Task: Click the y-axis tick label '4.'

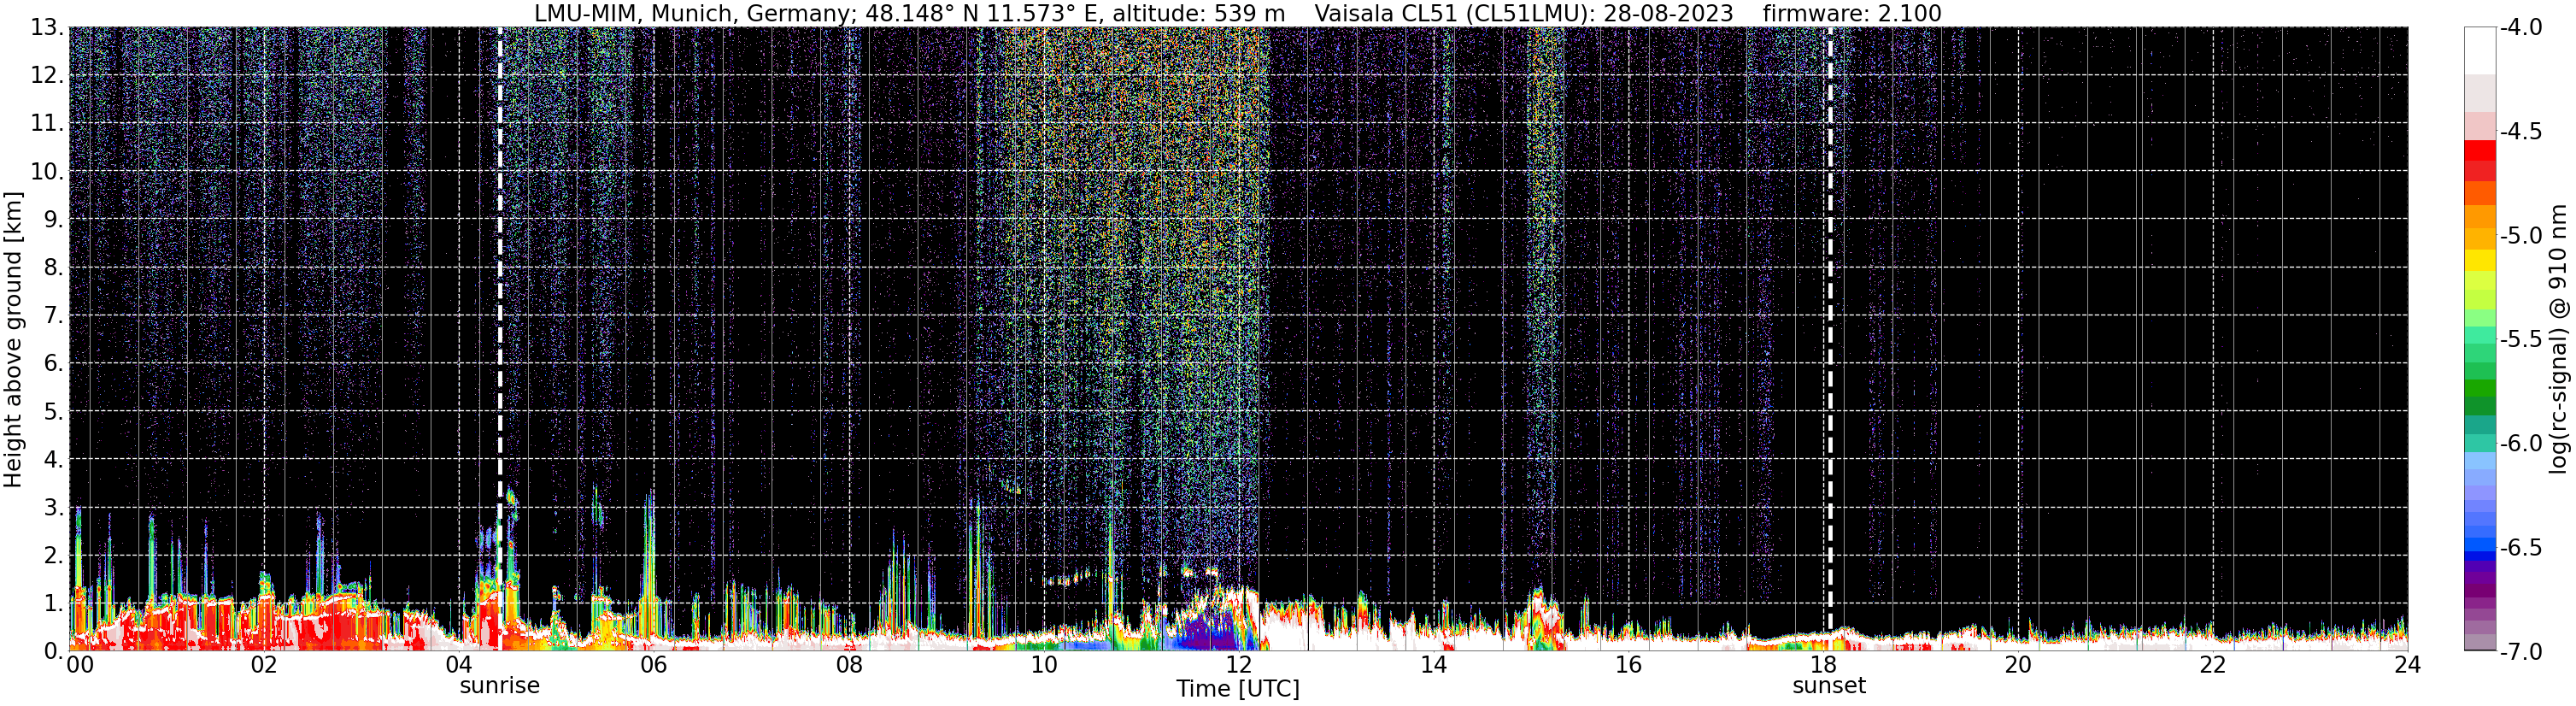Action: pos(53,460)
